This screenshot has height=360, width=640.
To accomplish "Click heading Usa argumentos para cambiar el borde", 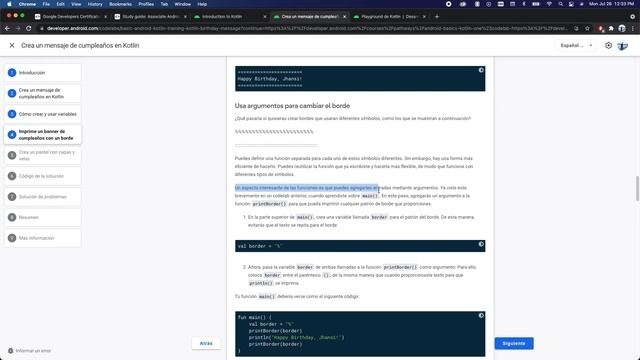I will (x=292, y=106).
